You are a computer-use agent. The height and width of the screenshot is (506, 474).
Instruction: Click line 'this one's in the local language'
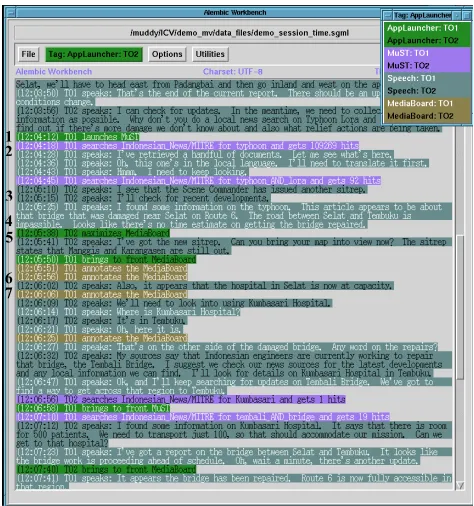coord(223,163)
